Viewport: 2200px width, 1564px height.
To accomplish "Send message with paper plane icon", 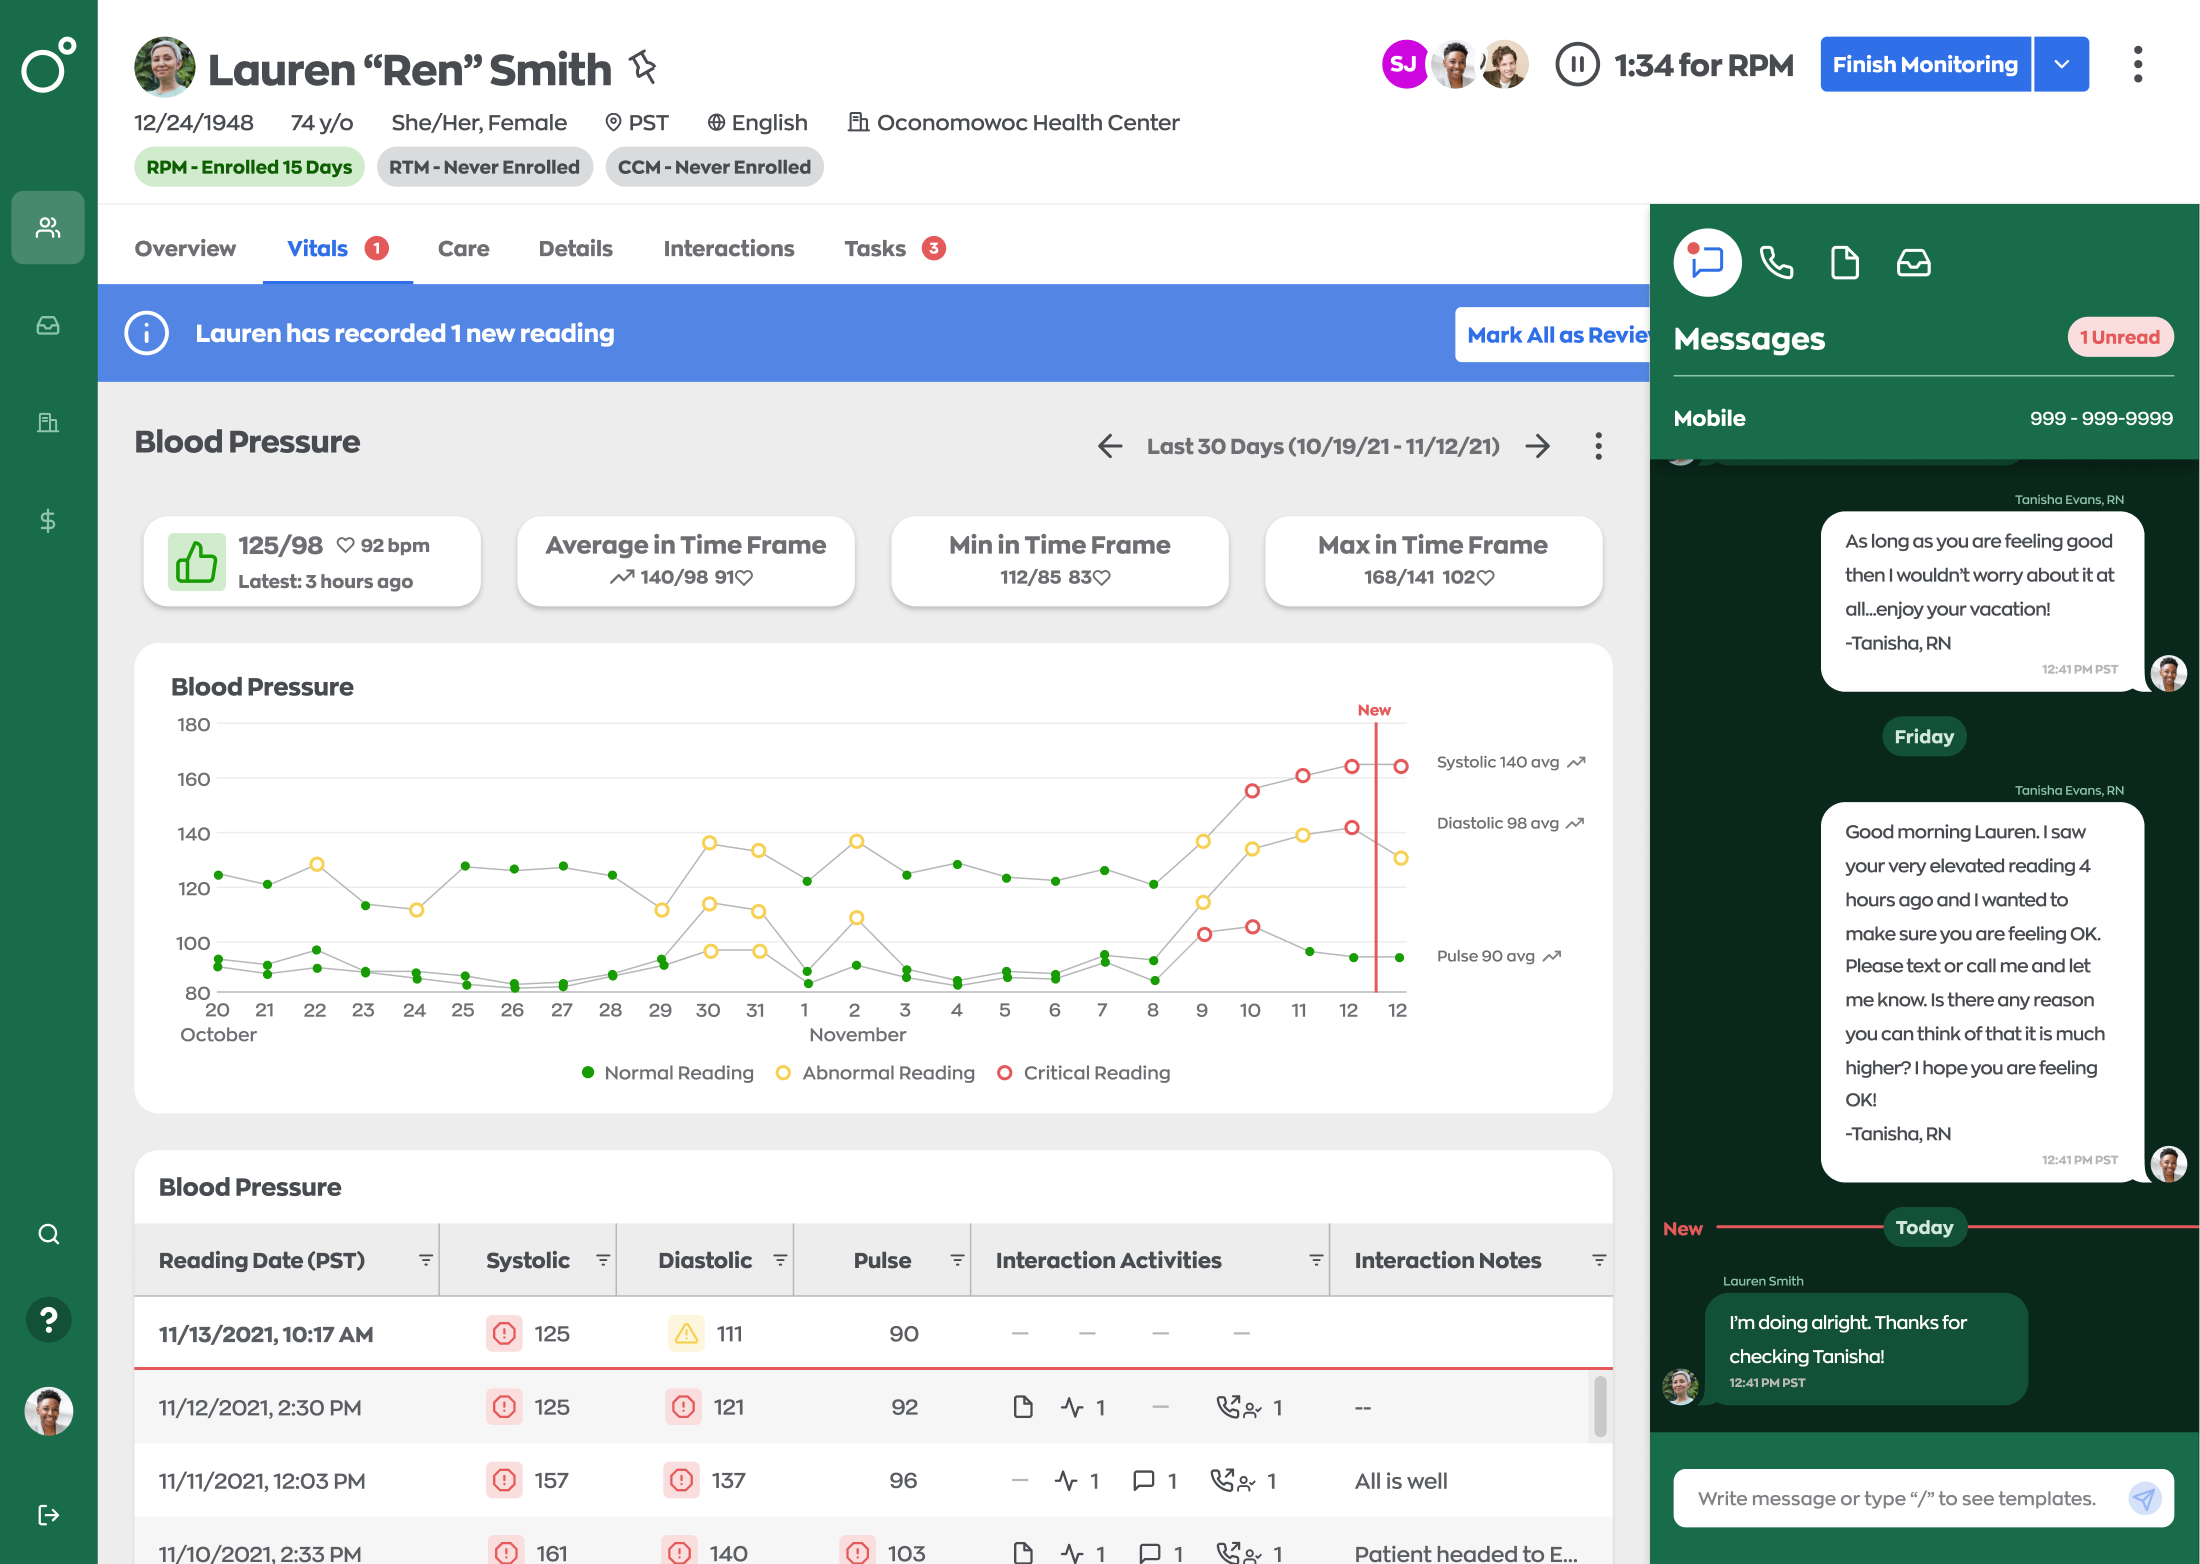I will pyautogui.click(x=2143, y=1498).
